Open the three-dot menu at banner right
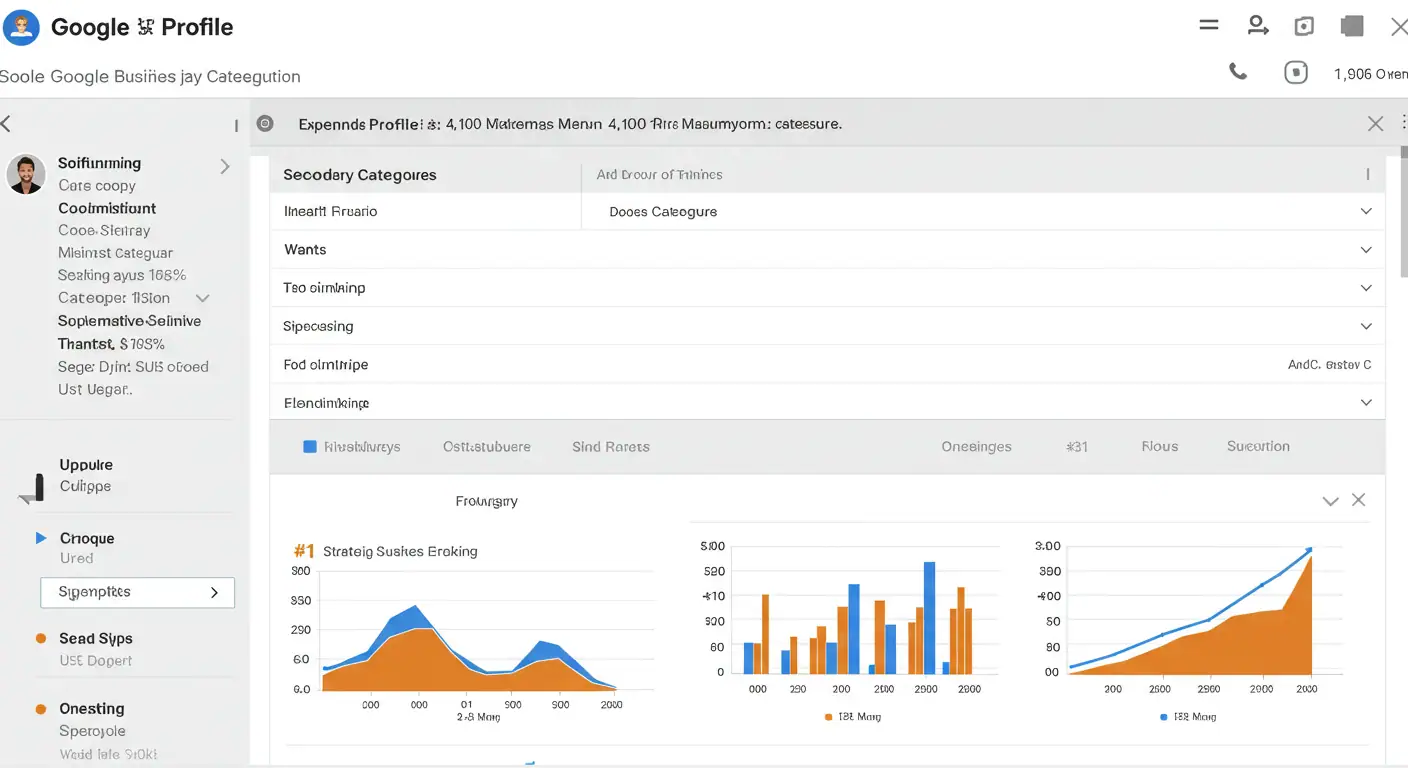The width and height of the screenshot is (1408, 768). point(1403,121)
